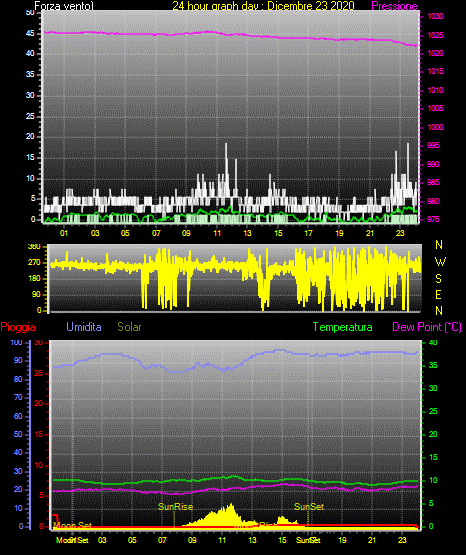The image size is (466, 555).
Task: Click the Pressione legend label
Action: coord(394,6)
